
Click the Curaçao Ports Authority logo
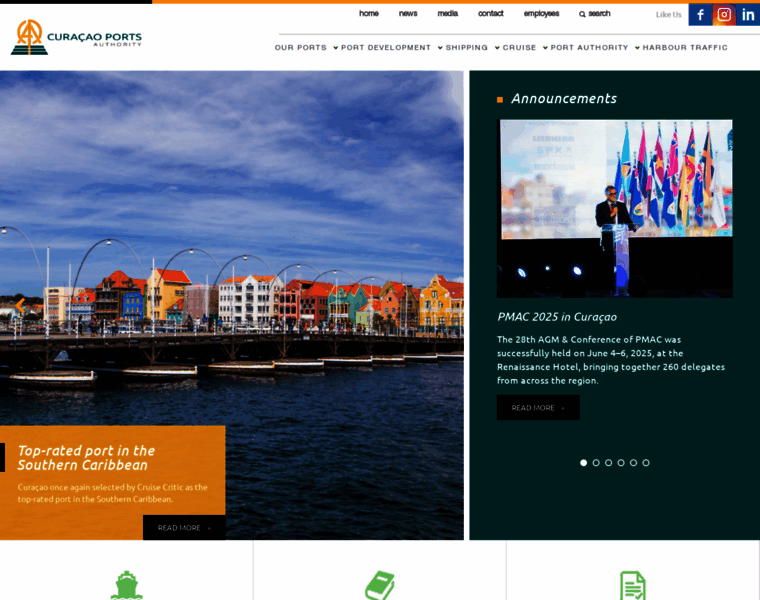77,37
